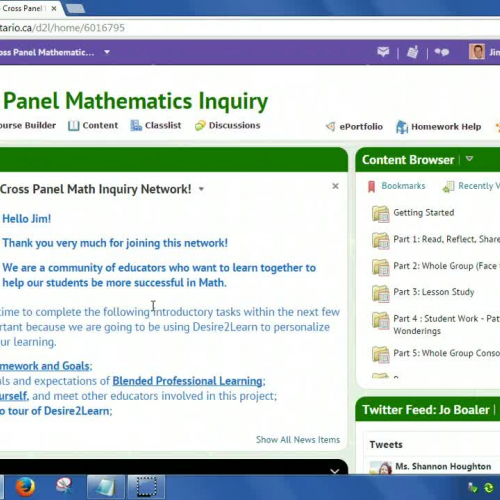Open Course Builder in navbar
Viewport: 500px width, 500px height.
28,125
